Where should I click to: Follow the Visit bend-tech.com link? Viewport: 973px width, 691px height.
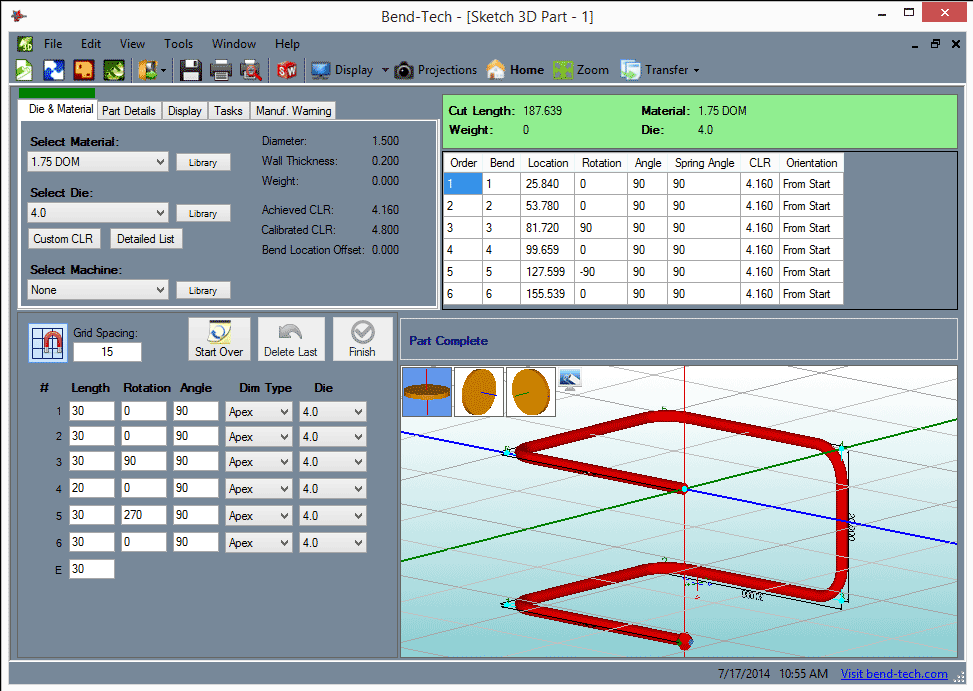point(893,674)
